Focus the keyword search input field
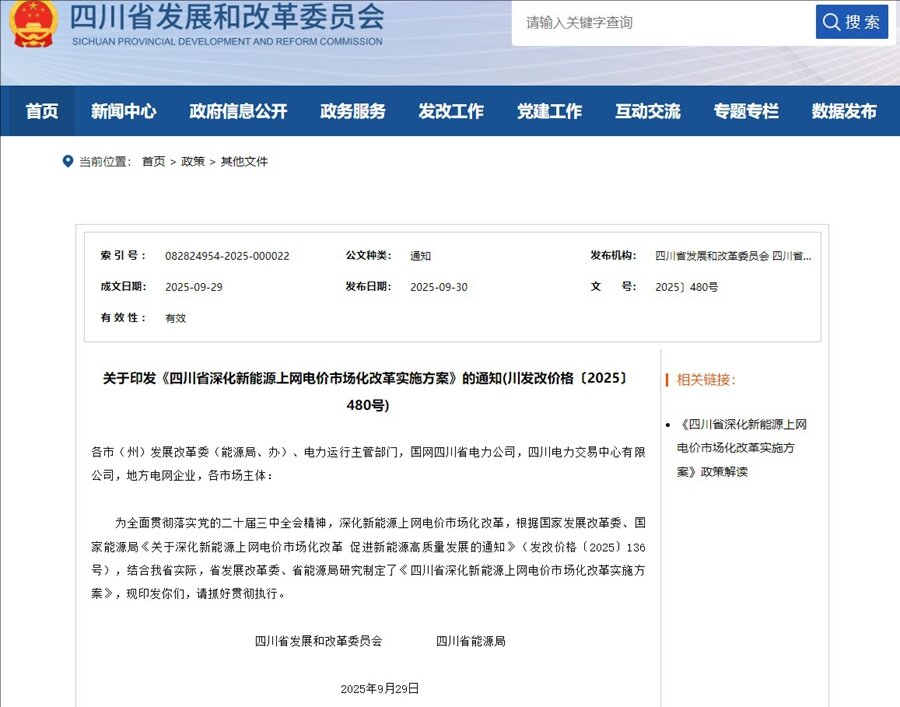The image size is (900, 707). coord(660,22)
